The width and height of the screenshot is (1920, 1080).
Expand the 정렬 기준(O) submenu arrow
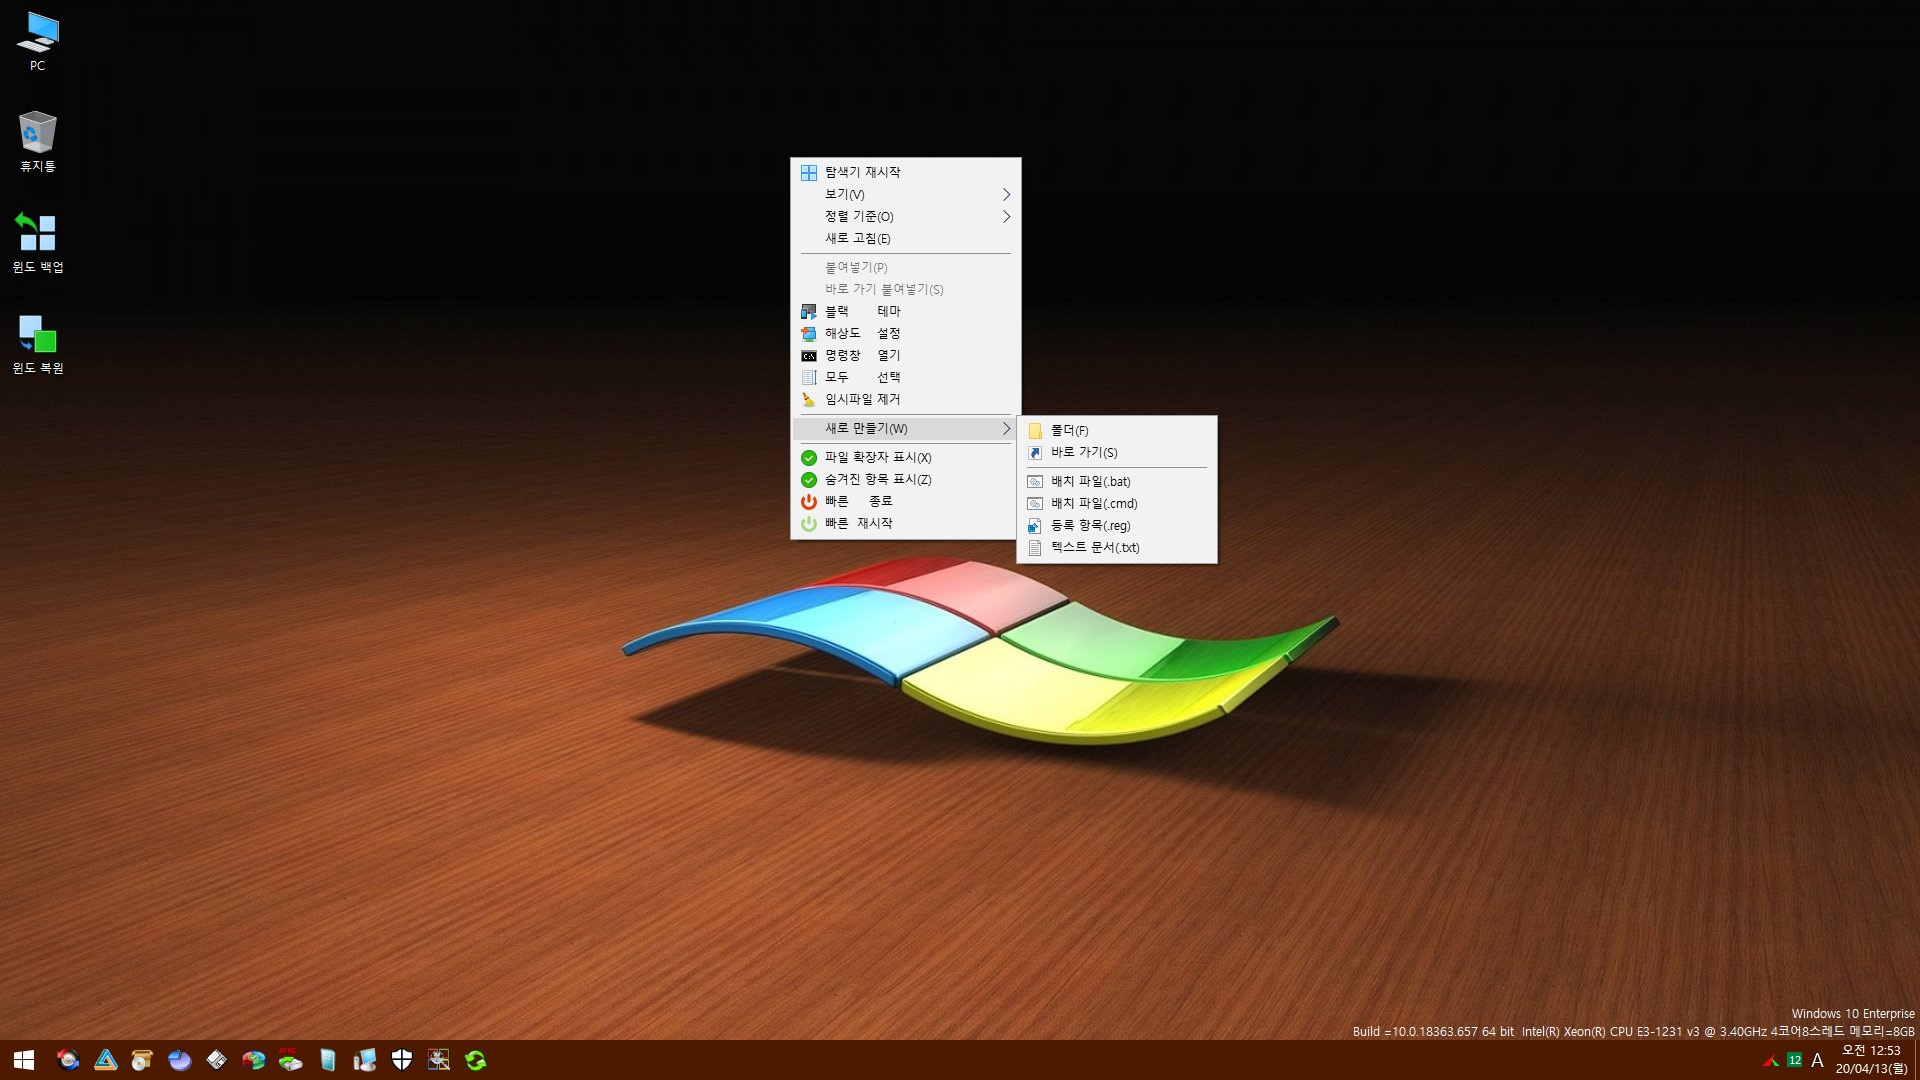(1006, 216)
